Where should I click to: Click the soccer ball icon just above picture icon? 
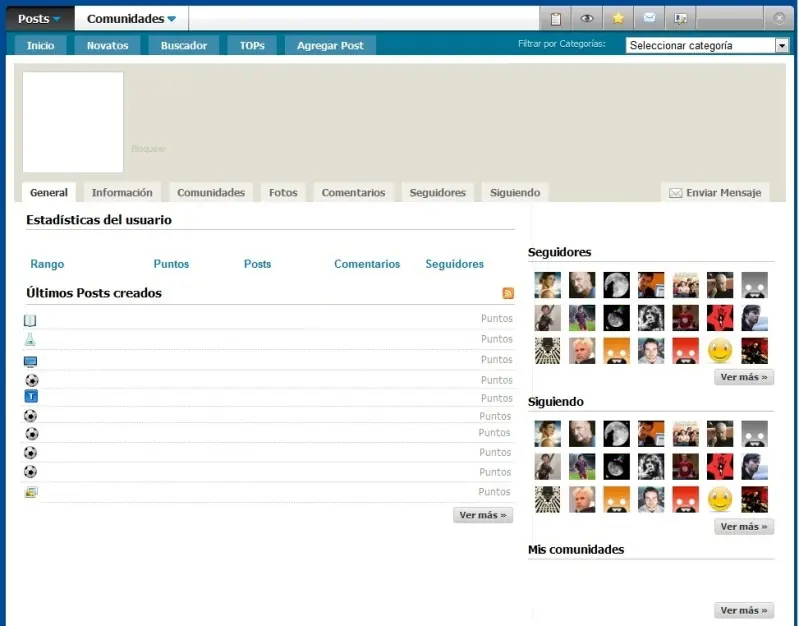point(30,472)
